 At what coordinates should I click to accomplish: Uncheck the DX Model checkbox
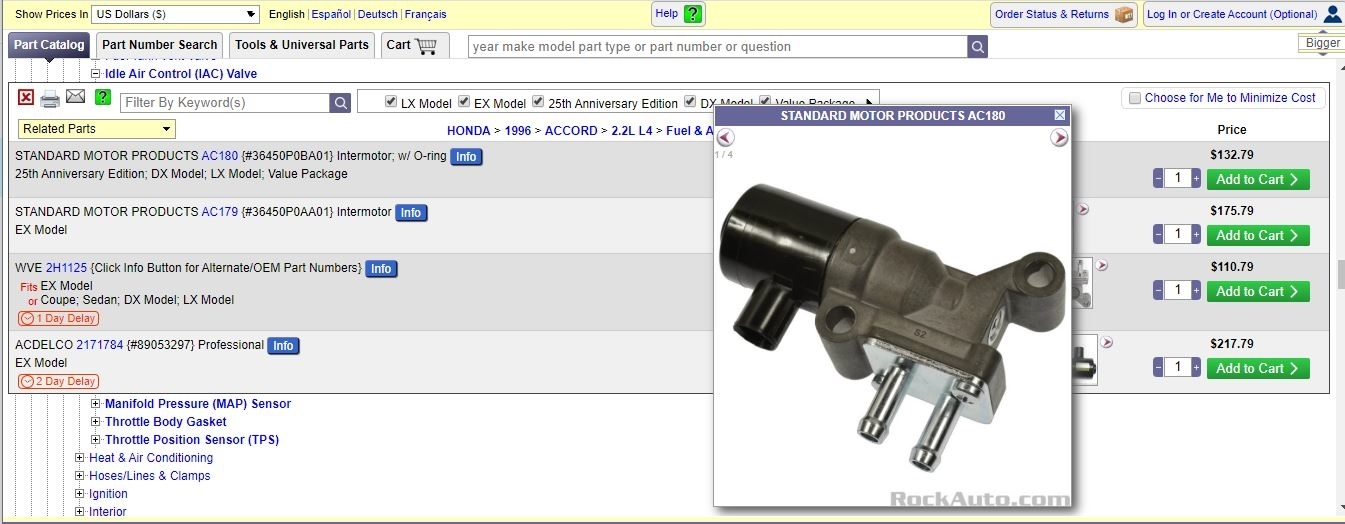690,102
